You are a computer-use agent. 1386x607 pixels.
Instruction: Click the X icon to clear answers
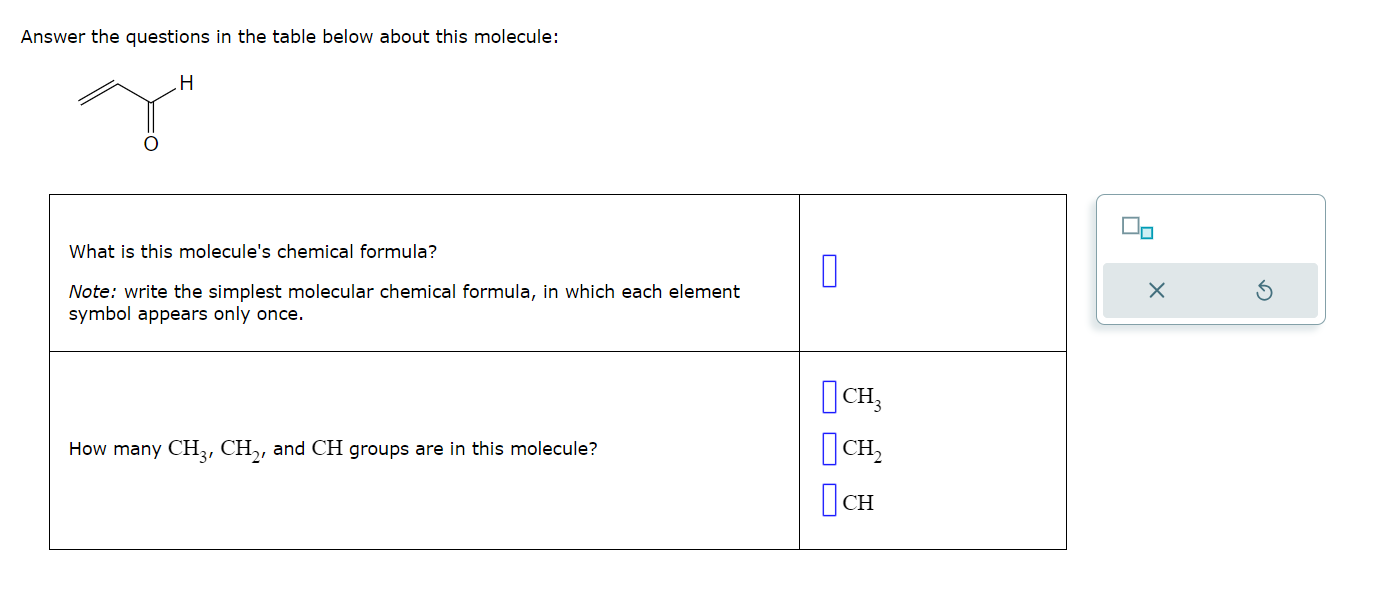pyautogui.click(x=1157, y=289)
